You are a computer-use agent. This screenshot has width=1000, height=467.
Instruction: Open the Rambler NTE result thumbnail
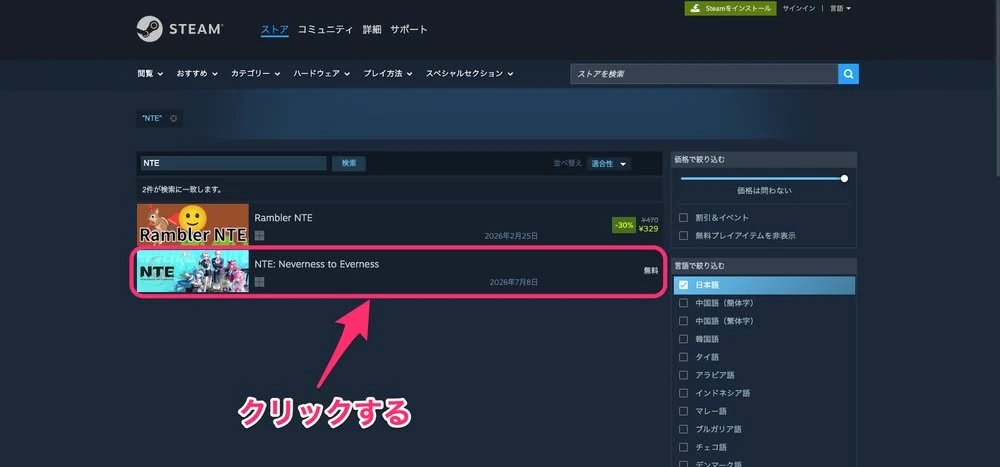193,225
